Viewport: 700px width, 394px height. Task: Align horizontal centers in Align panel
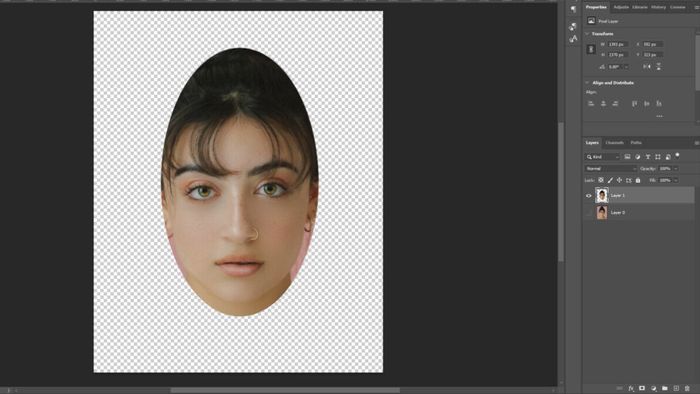[603, 104]
